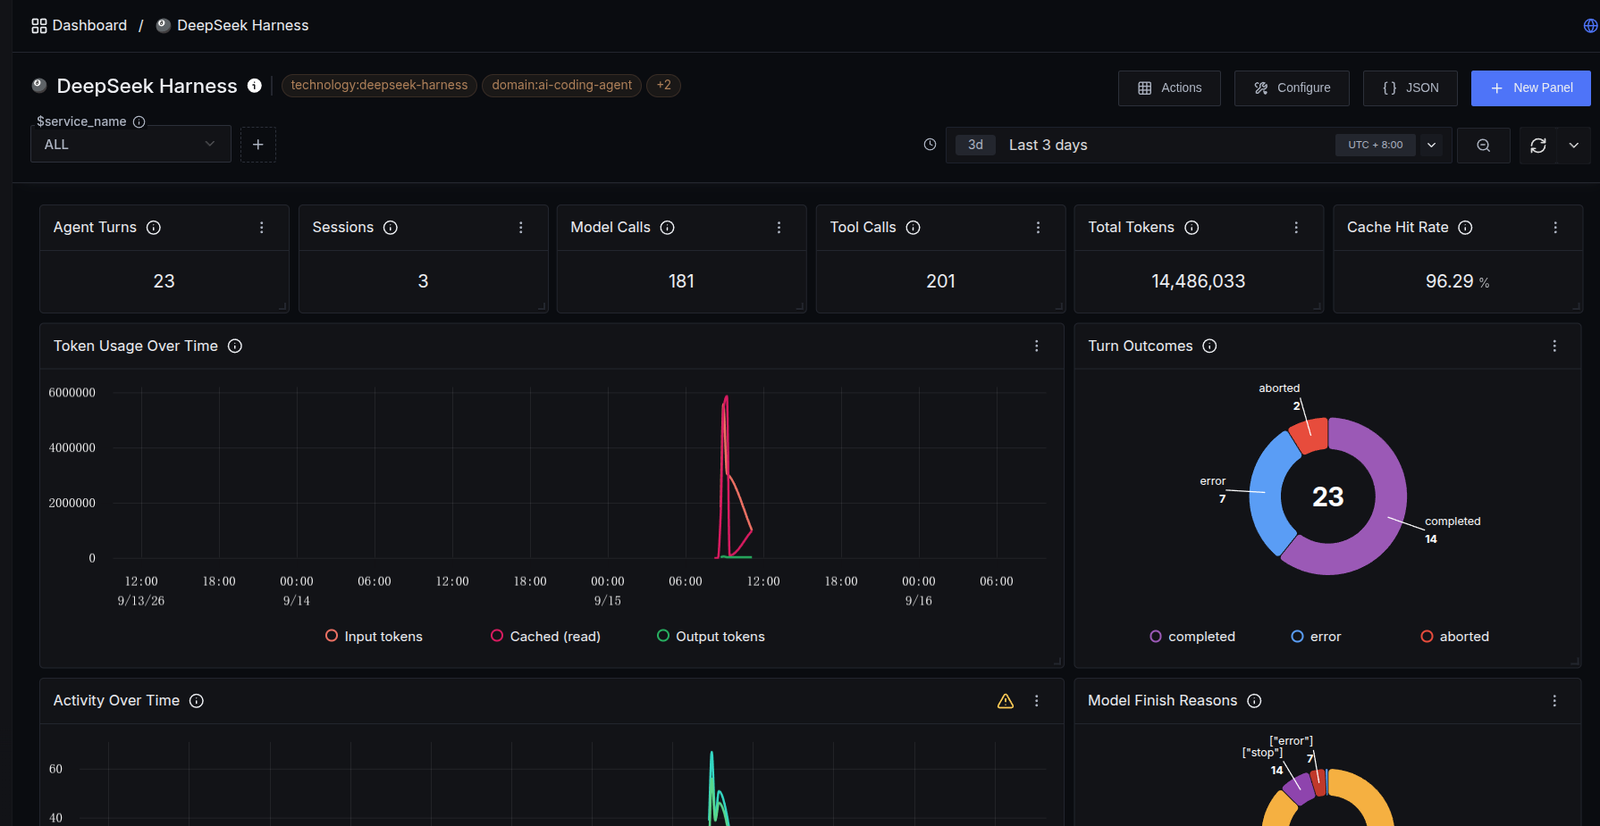The image size is (1600, 826).
Task: Toggle the aborted legend in Turn Outcomes
Action: point(1455,636)
